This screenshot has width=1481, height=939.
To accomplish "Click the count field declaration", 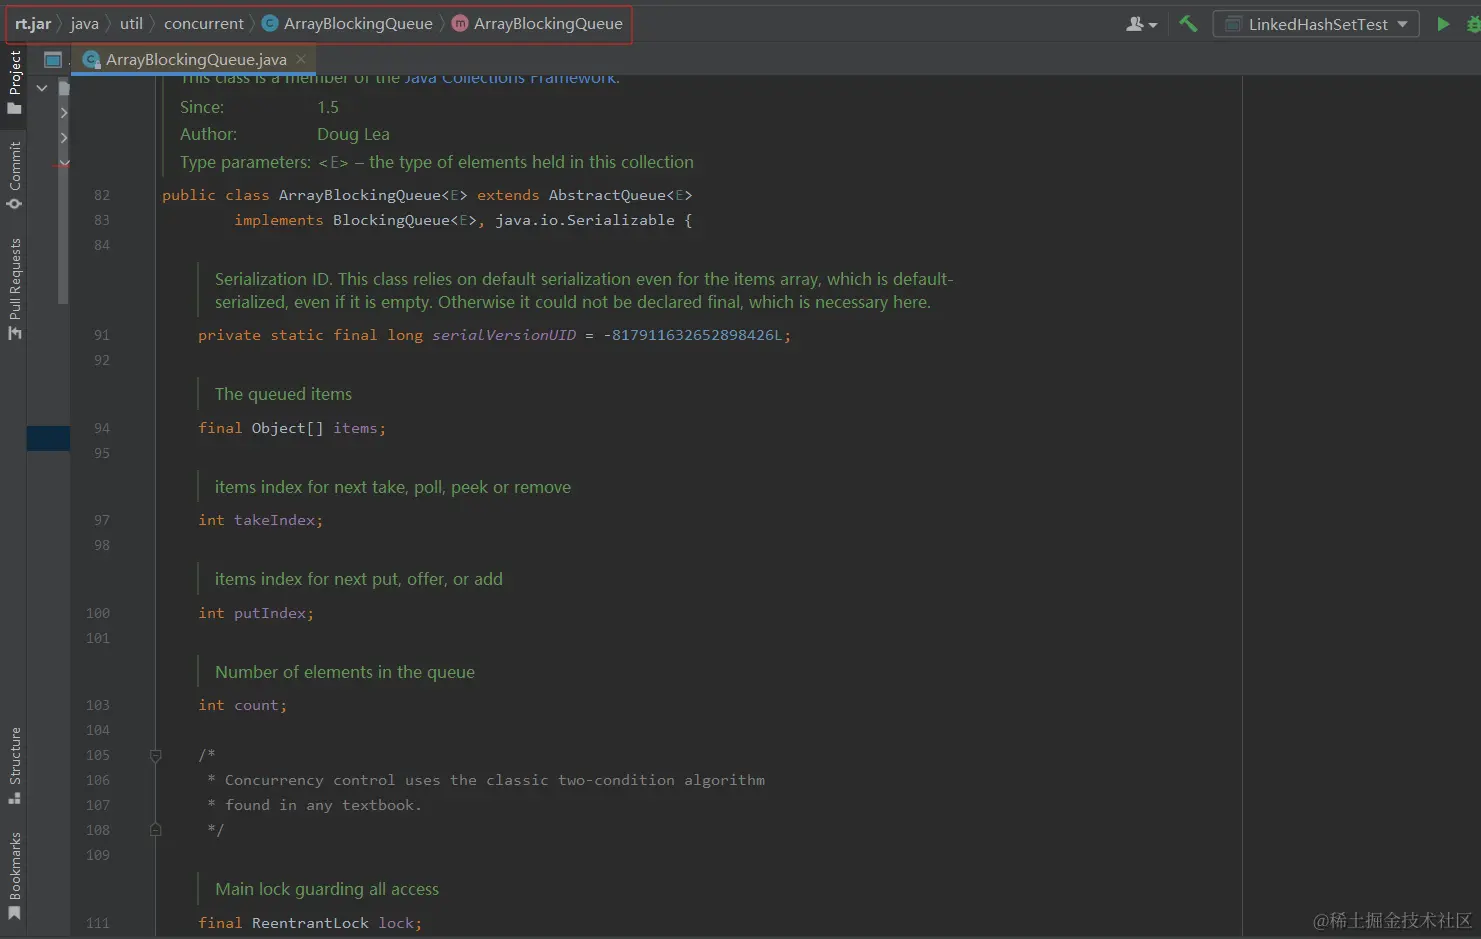I will point(256,705).
